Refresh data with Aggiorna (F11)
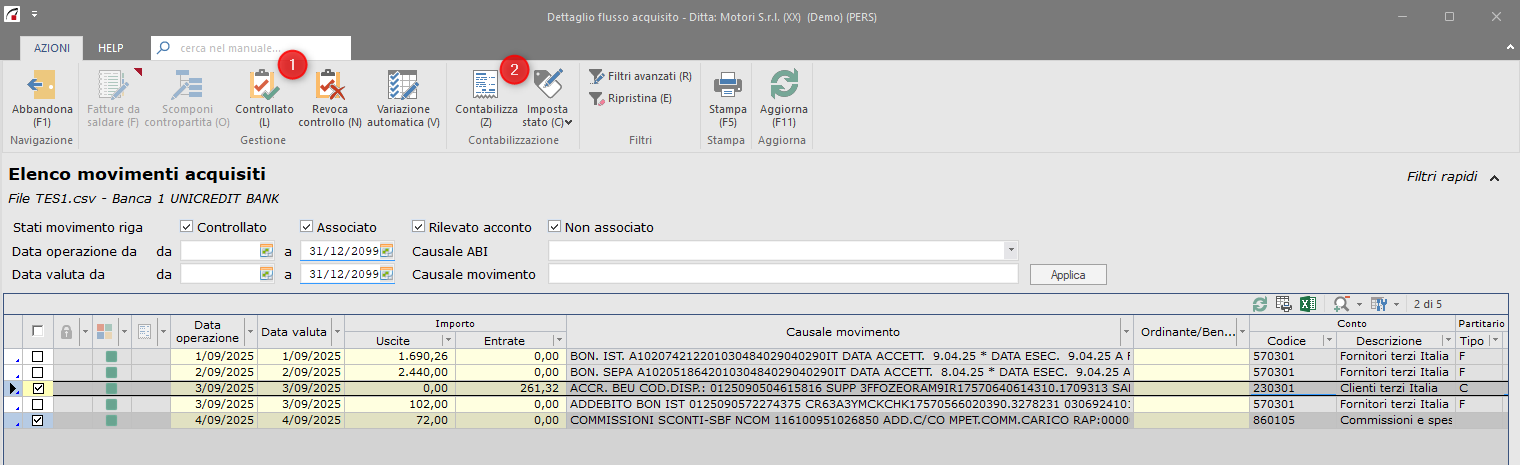The image size is (1520, 465). click(x=784, y=86)
